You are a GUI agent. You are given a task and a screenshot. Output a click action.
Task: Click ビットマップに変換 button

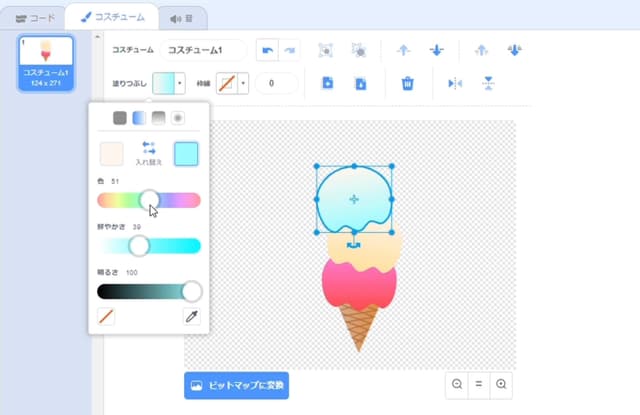pyautogui.click(x=236, y=385)
